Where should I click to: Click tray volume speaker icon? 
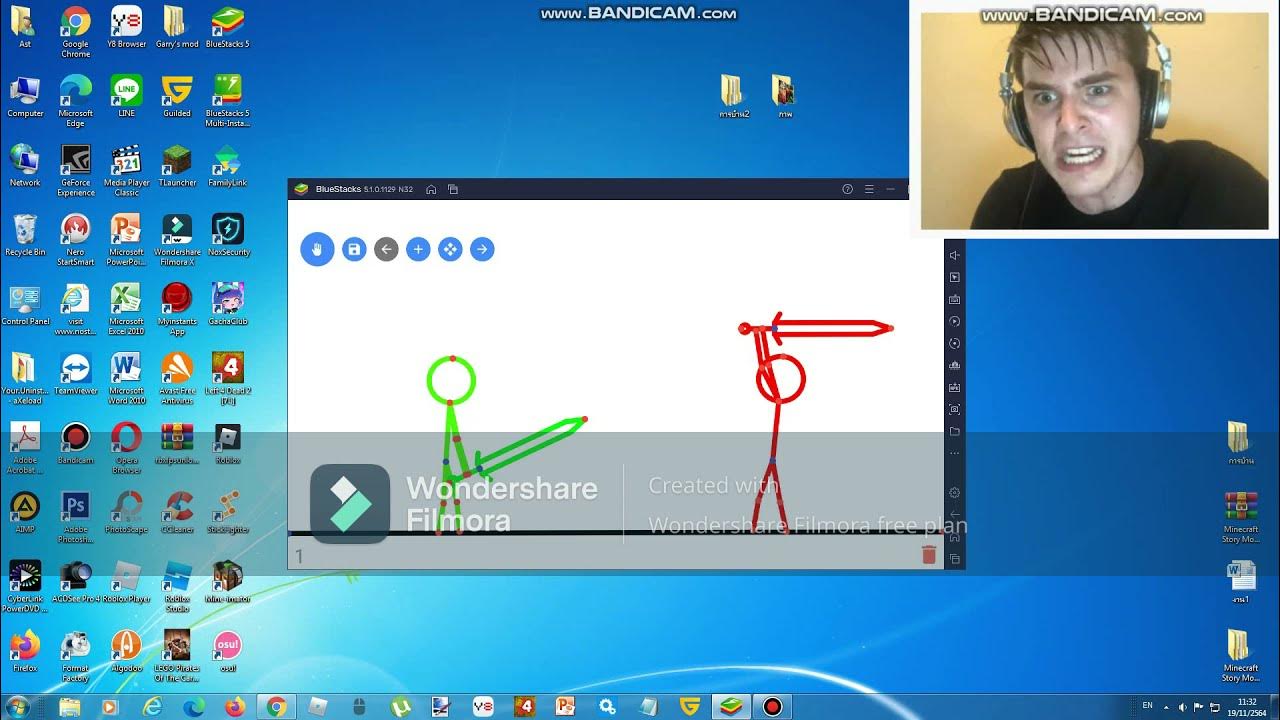click(1183, 707)
